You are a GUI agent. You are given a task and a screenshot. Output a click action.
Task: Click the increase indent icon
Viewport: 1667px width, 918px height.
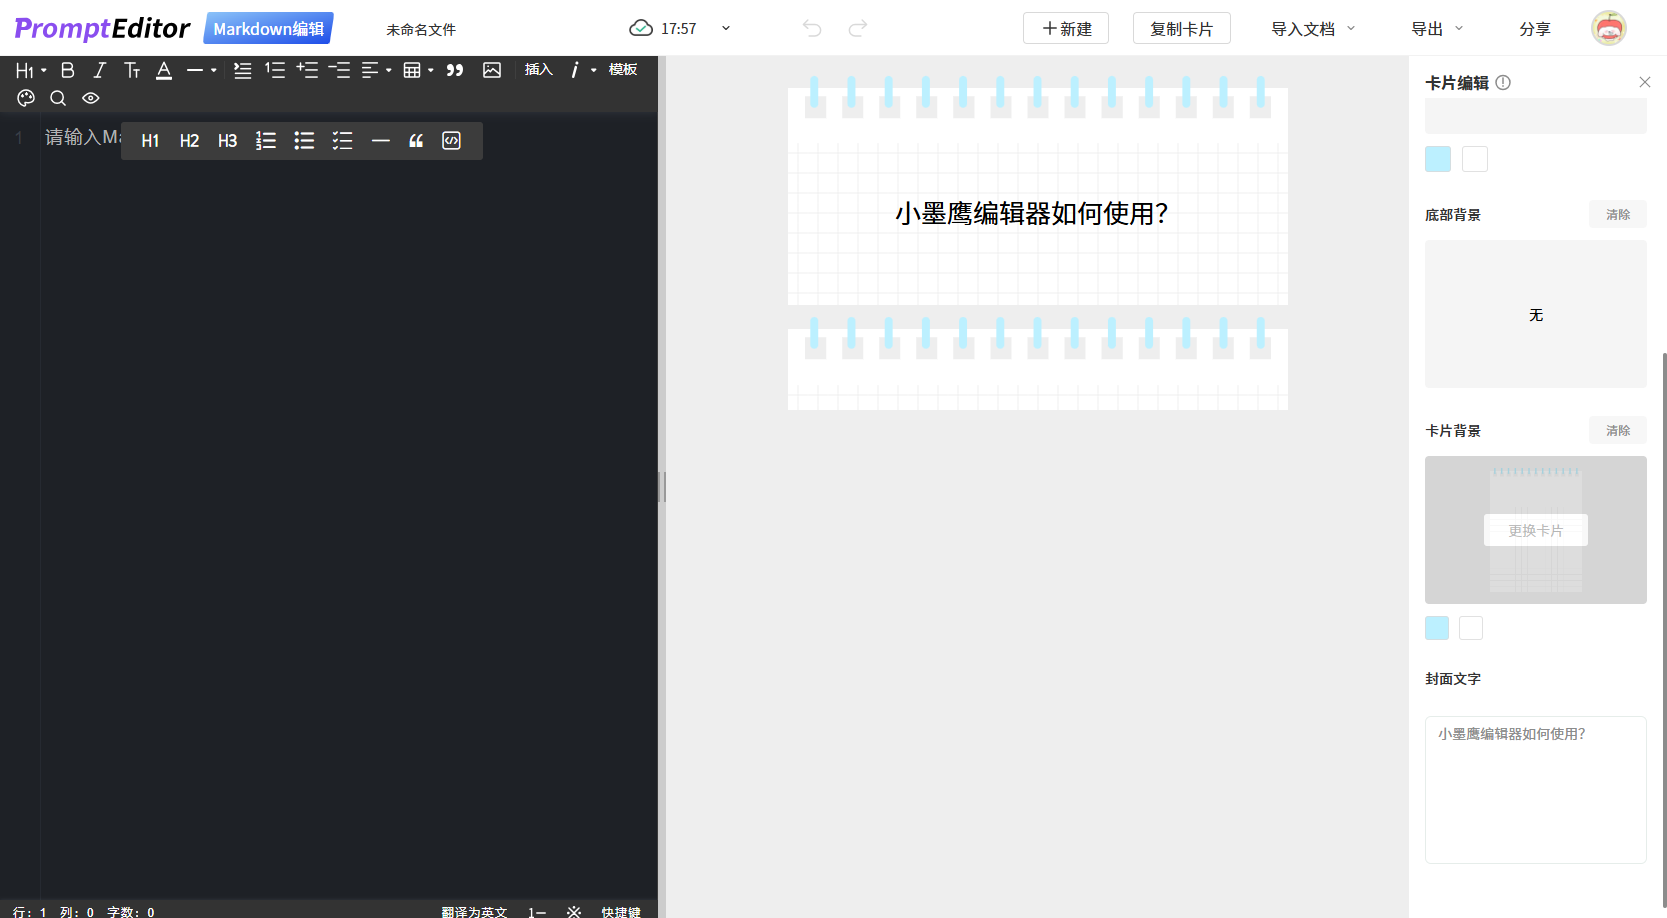click(x=307, y=70)
